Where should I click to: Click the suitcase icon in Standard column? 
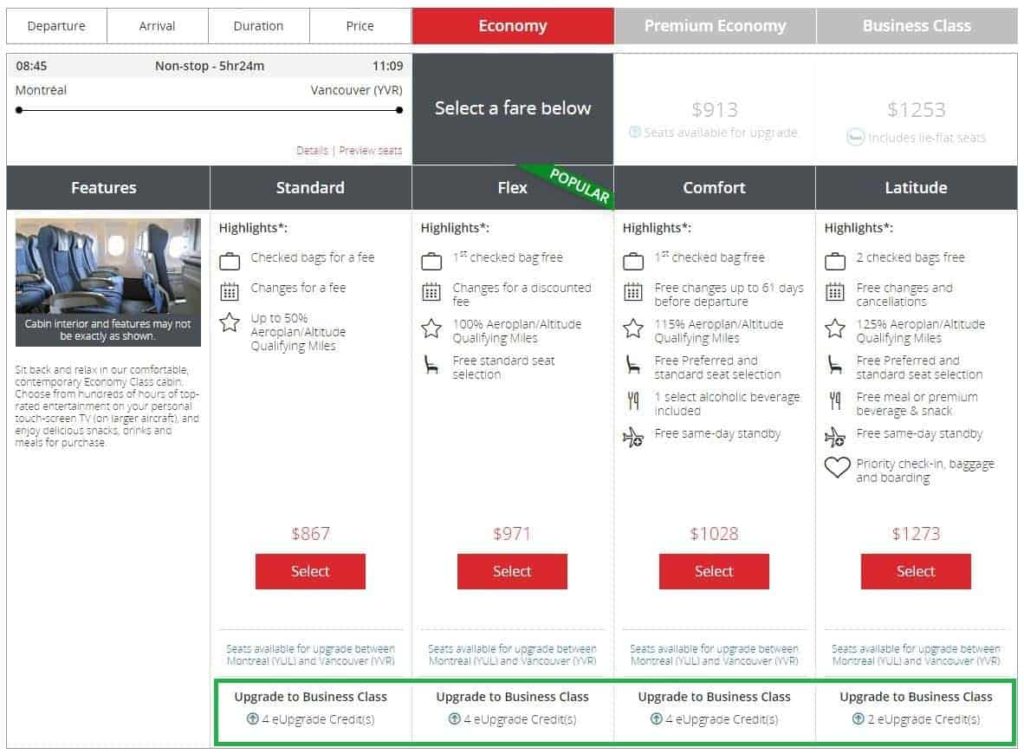pos(230,262)
